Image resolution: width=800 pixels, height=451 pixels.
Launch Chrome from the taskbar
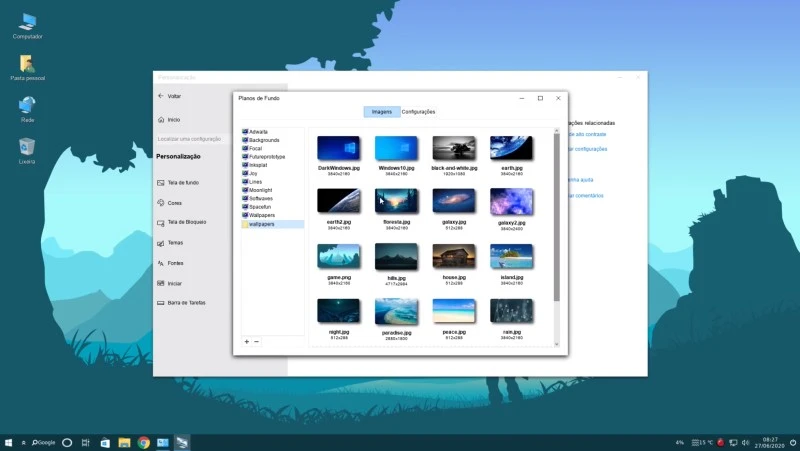coord(144,442)
